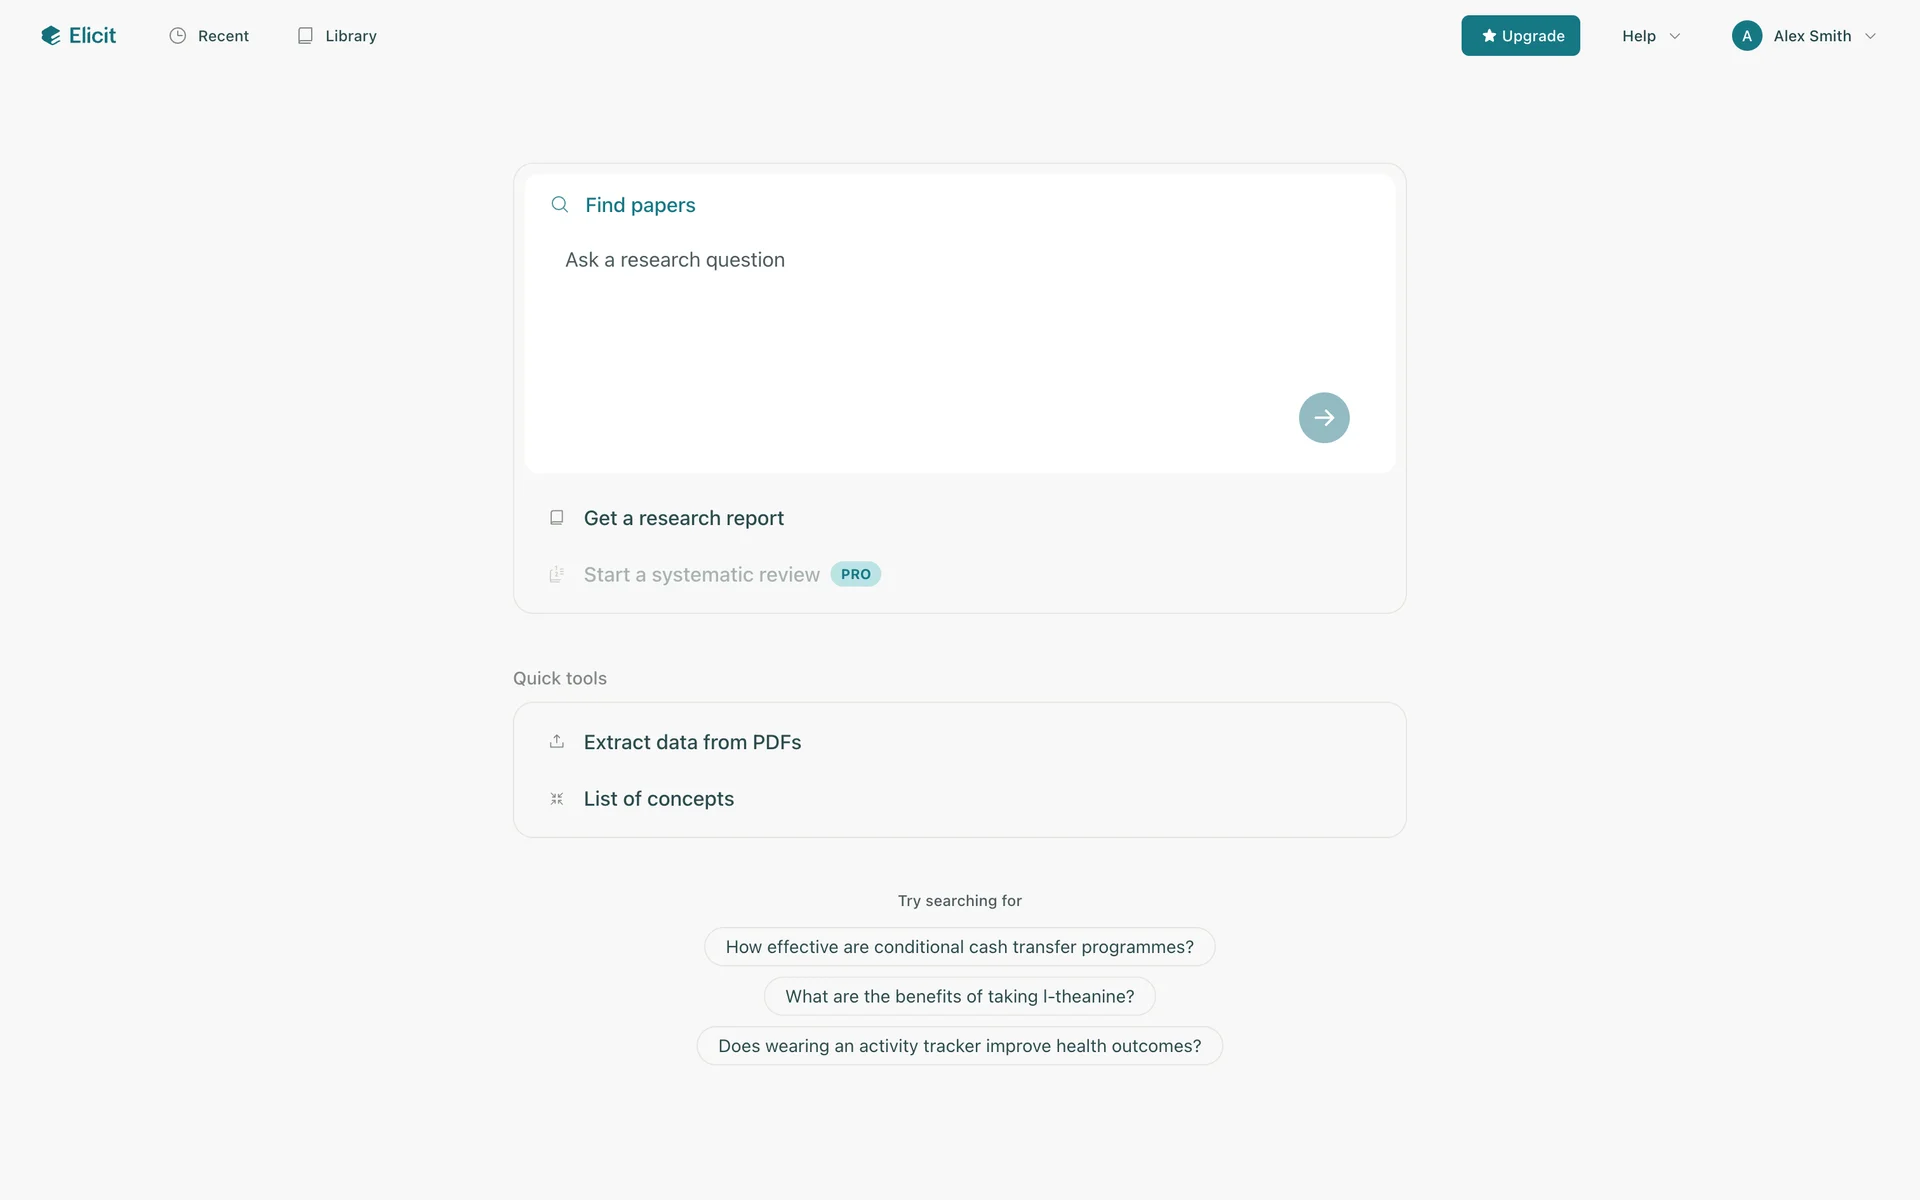Click the Alex Smith avatar circle
Screen dimensions: 1920x1200
pos(1746,36)
